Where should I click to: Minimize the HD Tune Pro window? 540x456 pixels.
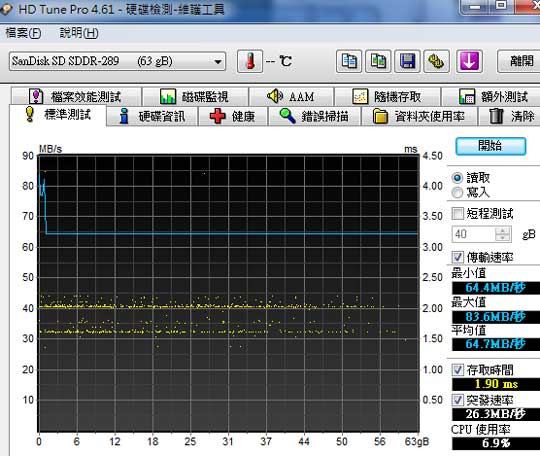click(475, 6)
